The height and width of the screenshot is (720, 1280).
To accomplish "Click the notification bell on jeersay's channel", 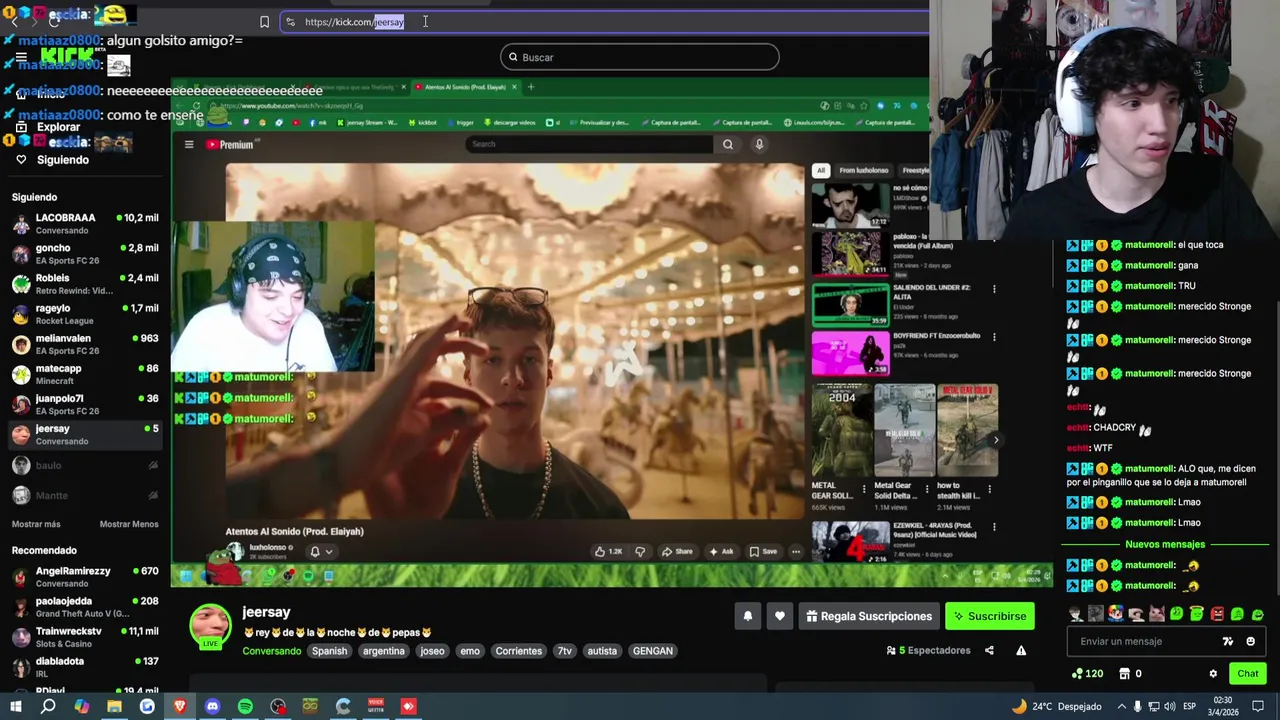I will pyautogui.click(x=747, y=616).
